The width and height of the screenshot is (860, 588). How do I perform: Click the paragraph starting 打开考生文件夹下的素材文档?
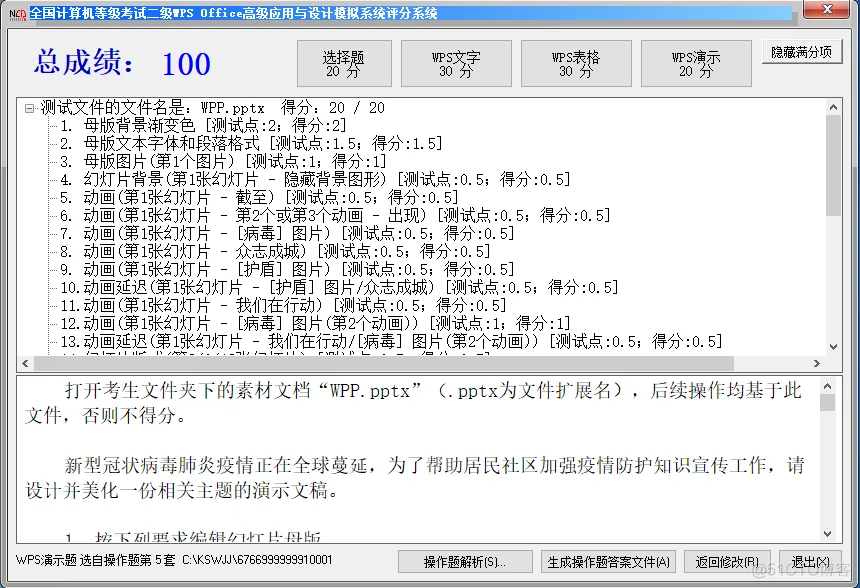pos(414,403)
